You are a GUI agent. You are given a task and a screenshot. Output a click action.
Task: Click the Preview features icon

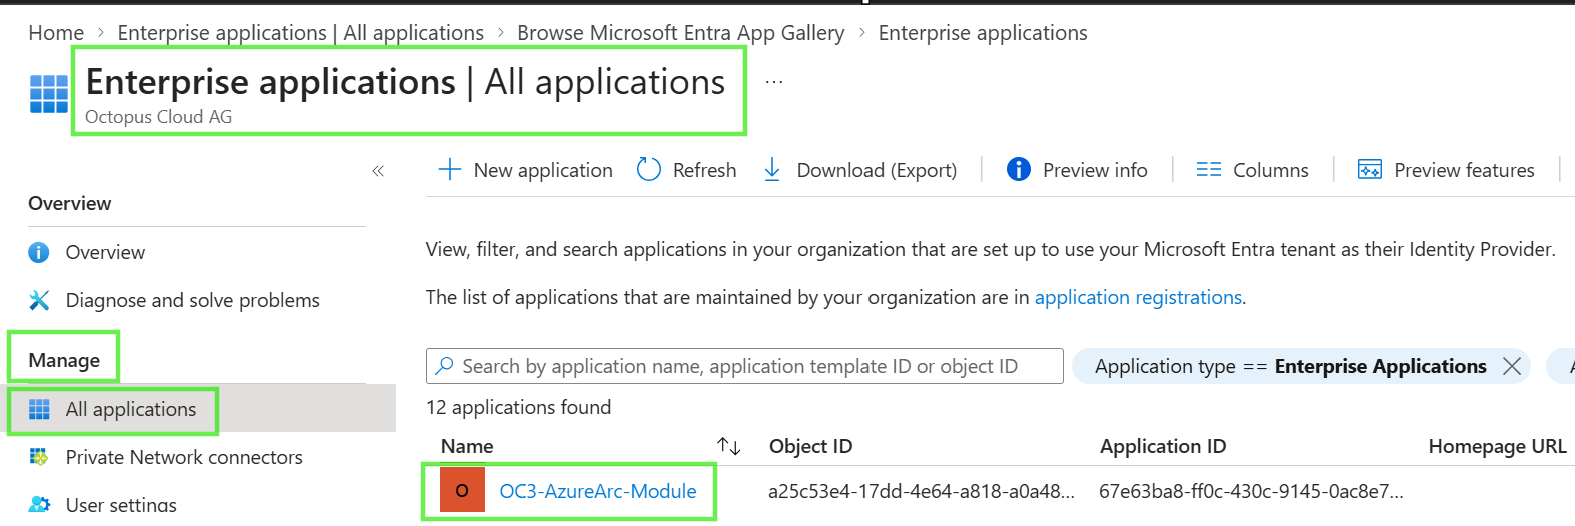1369,170
